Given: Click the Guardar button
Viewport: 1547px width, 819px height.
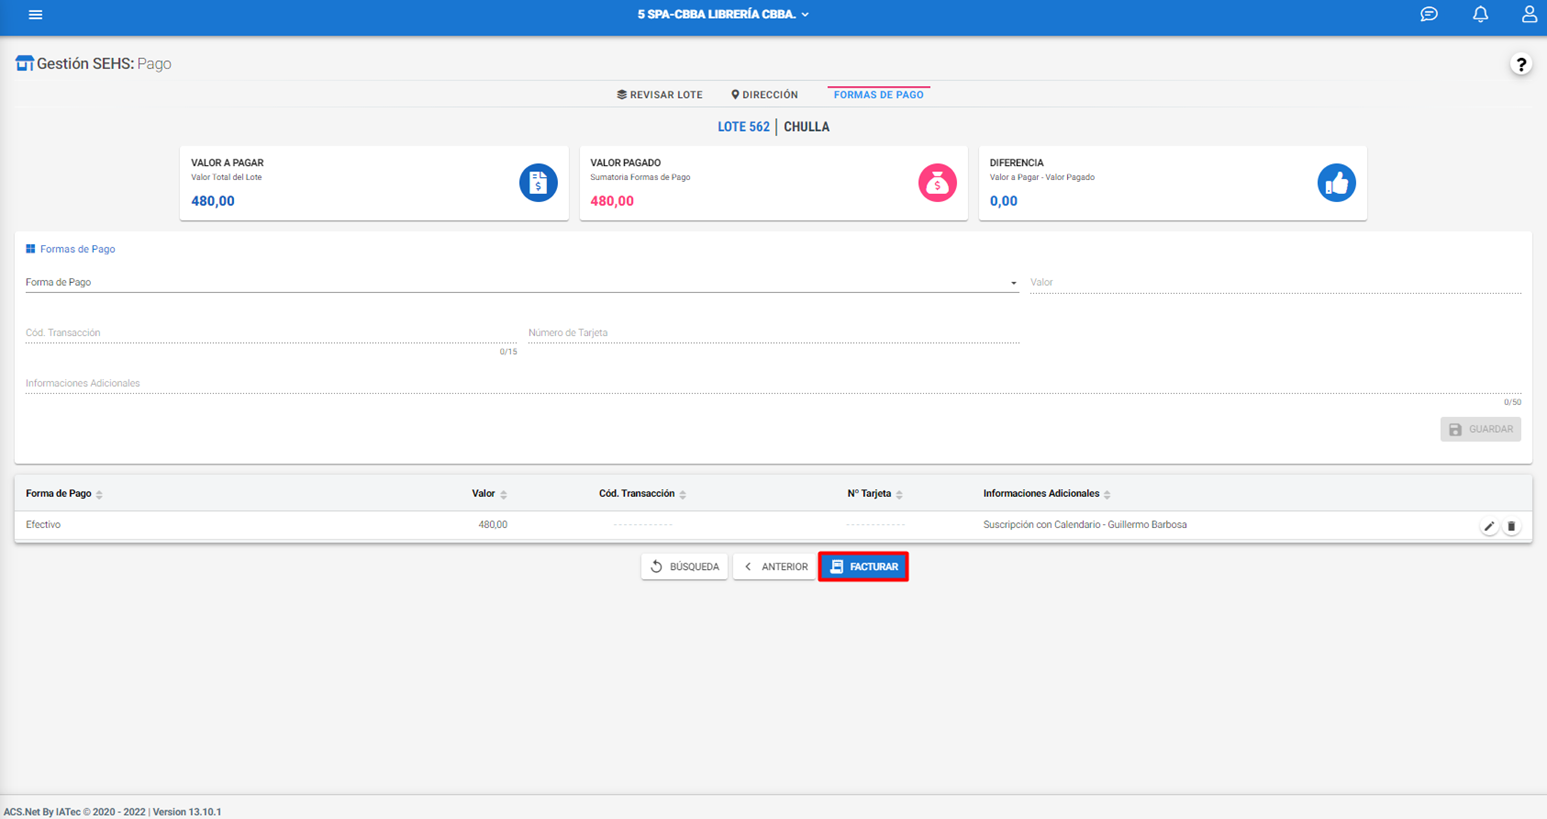Looking at the screenshot, I should tap(1481, 430).
